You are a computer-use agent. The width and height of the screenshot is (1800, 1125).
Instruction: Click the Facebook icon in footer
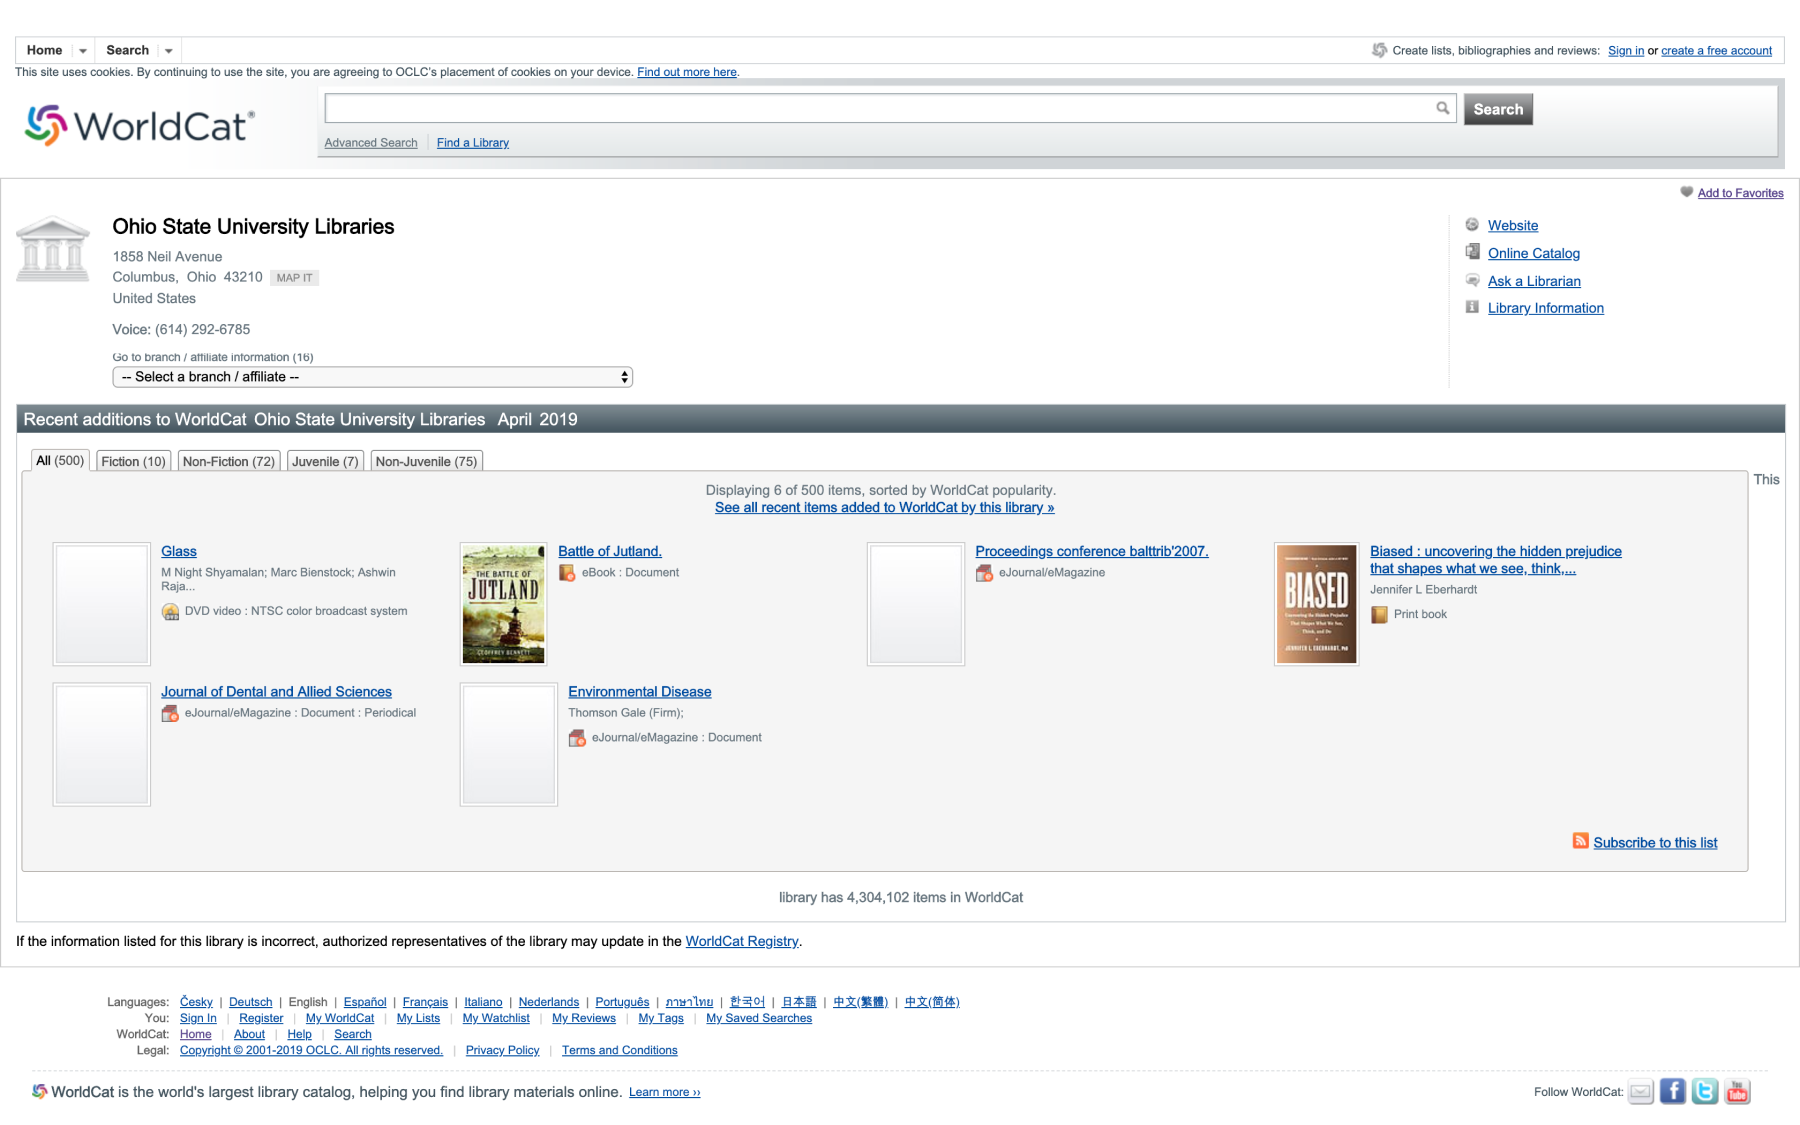pos(1672,1091)
